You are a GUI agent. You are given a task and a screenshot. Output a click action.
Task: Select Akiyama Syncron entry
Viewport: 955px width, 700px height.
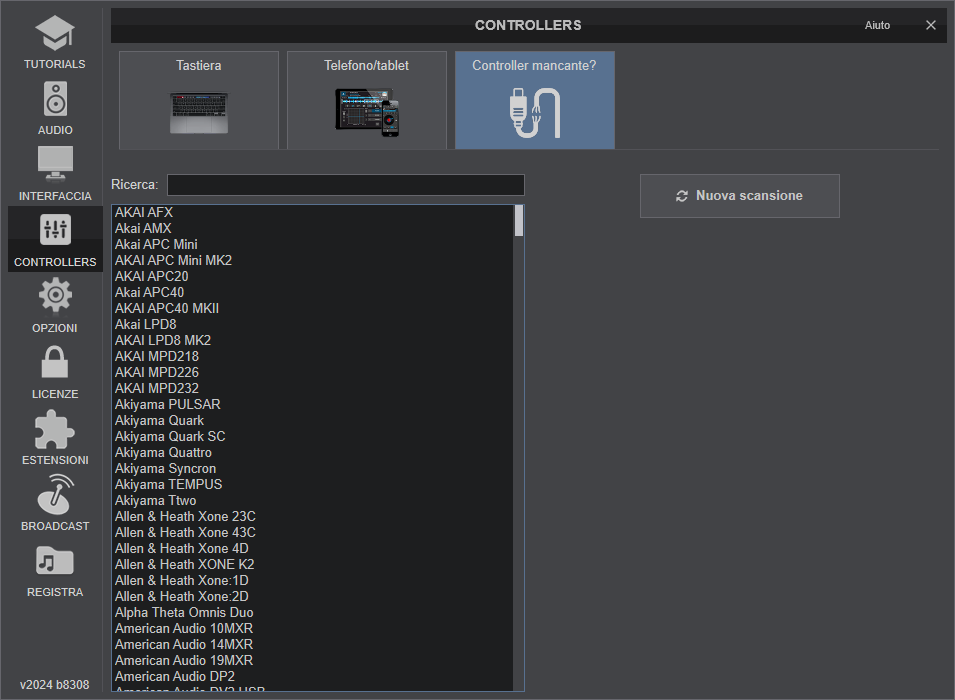pyautogui.click(x=313, y=468)
